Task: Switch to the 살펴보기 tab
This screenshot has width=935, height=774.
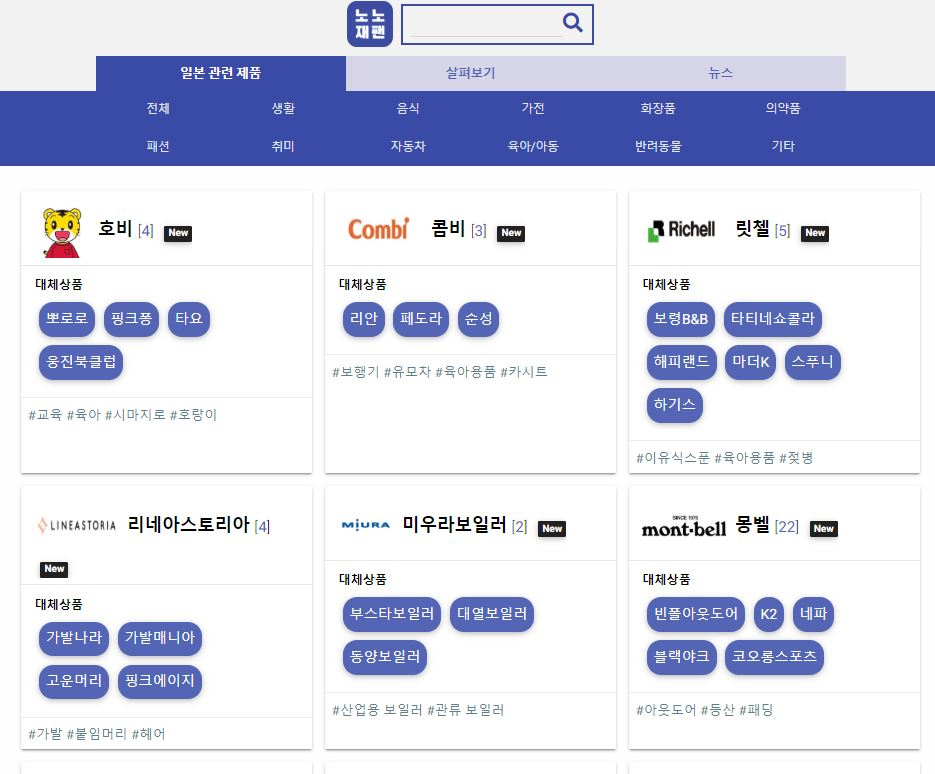Action: pos(470,73)
